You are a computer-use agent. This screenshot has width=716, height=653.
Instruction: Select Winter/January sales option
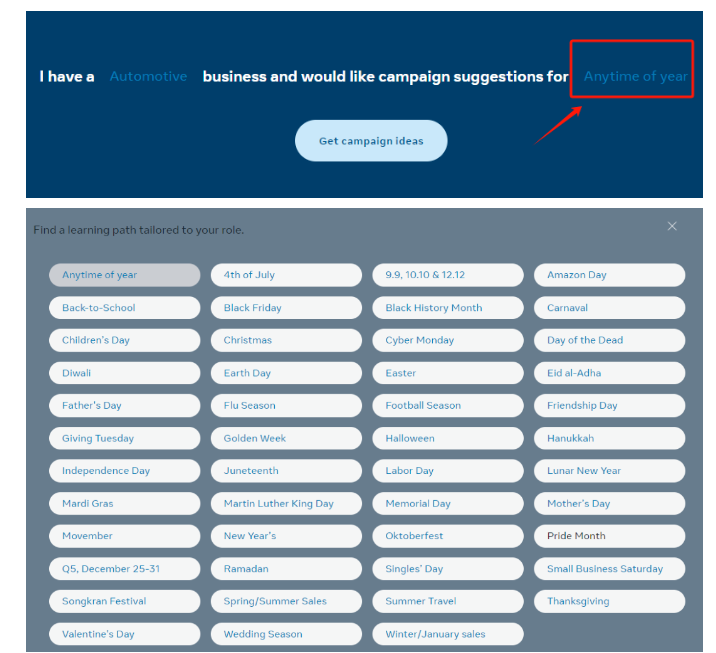pyautogui.click(x=448, y=634)
